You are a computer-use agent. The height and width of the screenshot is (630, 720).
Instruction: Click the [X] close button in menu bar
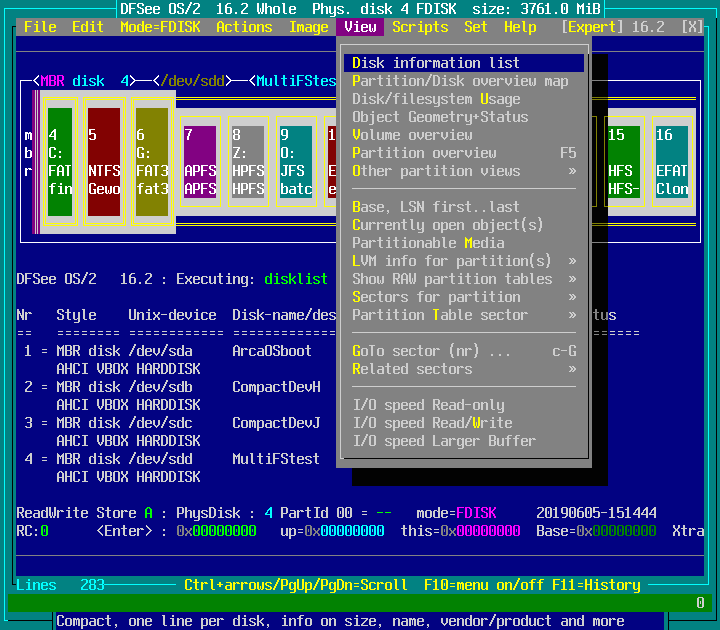pyautogui.click(x=691, y=27)
